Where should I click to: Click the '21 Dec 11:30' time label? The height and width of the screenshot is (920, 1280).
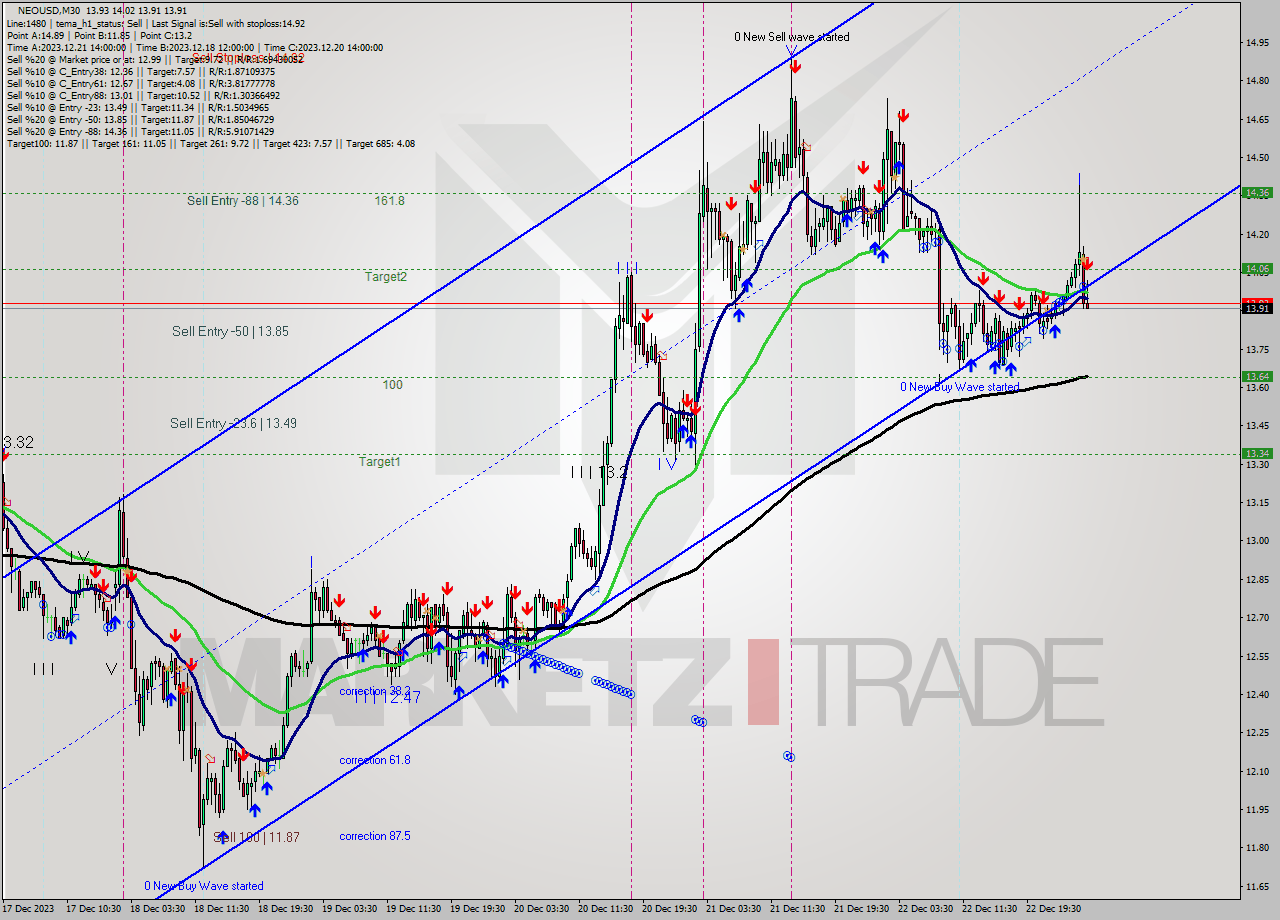pos(796,909)
